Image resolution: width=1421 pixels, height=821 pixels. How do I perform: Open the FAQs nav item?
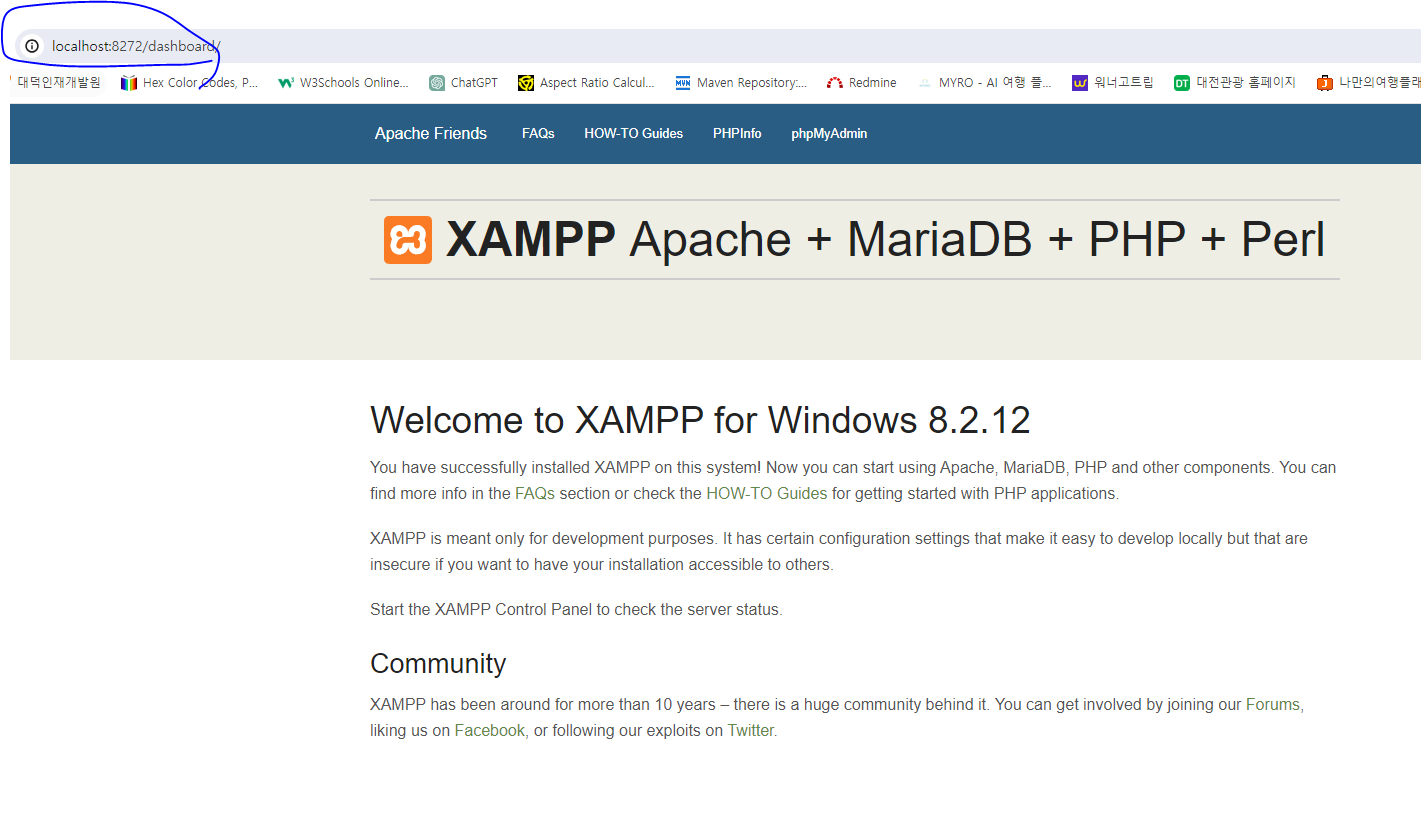(538, 134)
